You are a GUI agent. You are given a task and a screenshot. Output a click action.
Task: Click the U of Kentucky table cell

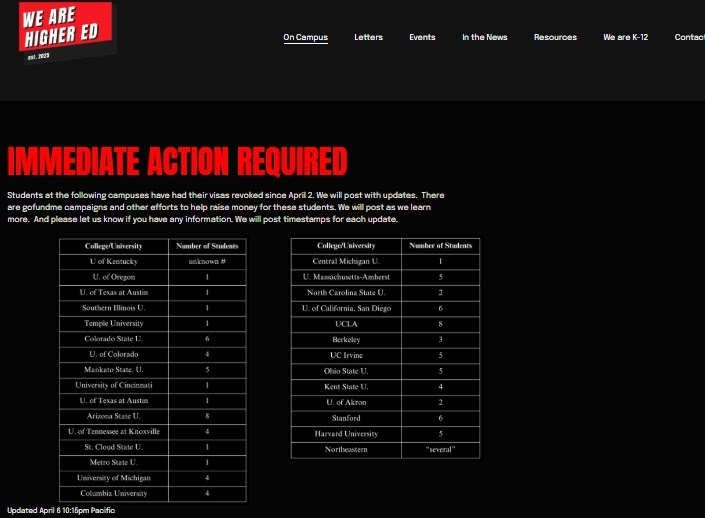(x=114, y=262)
